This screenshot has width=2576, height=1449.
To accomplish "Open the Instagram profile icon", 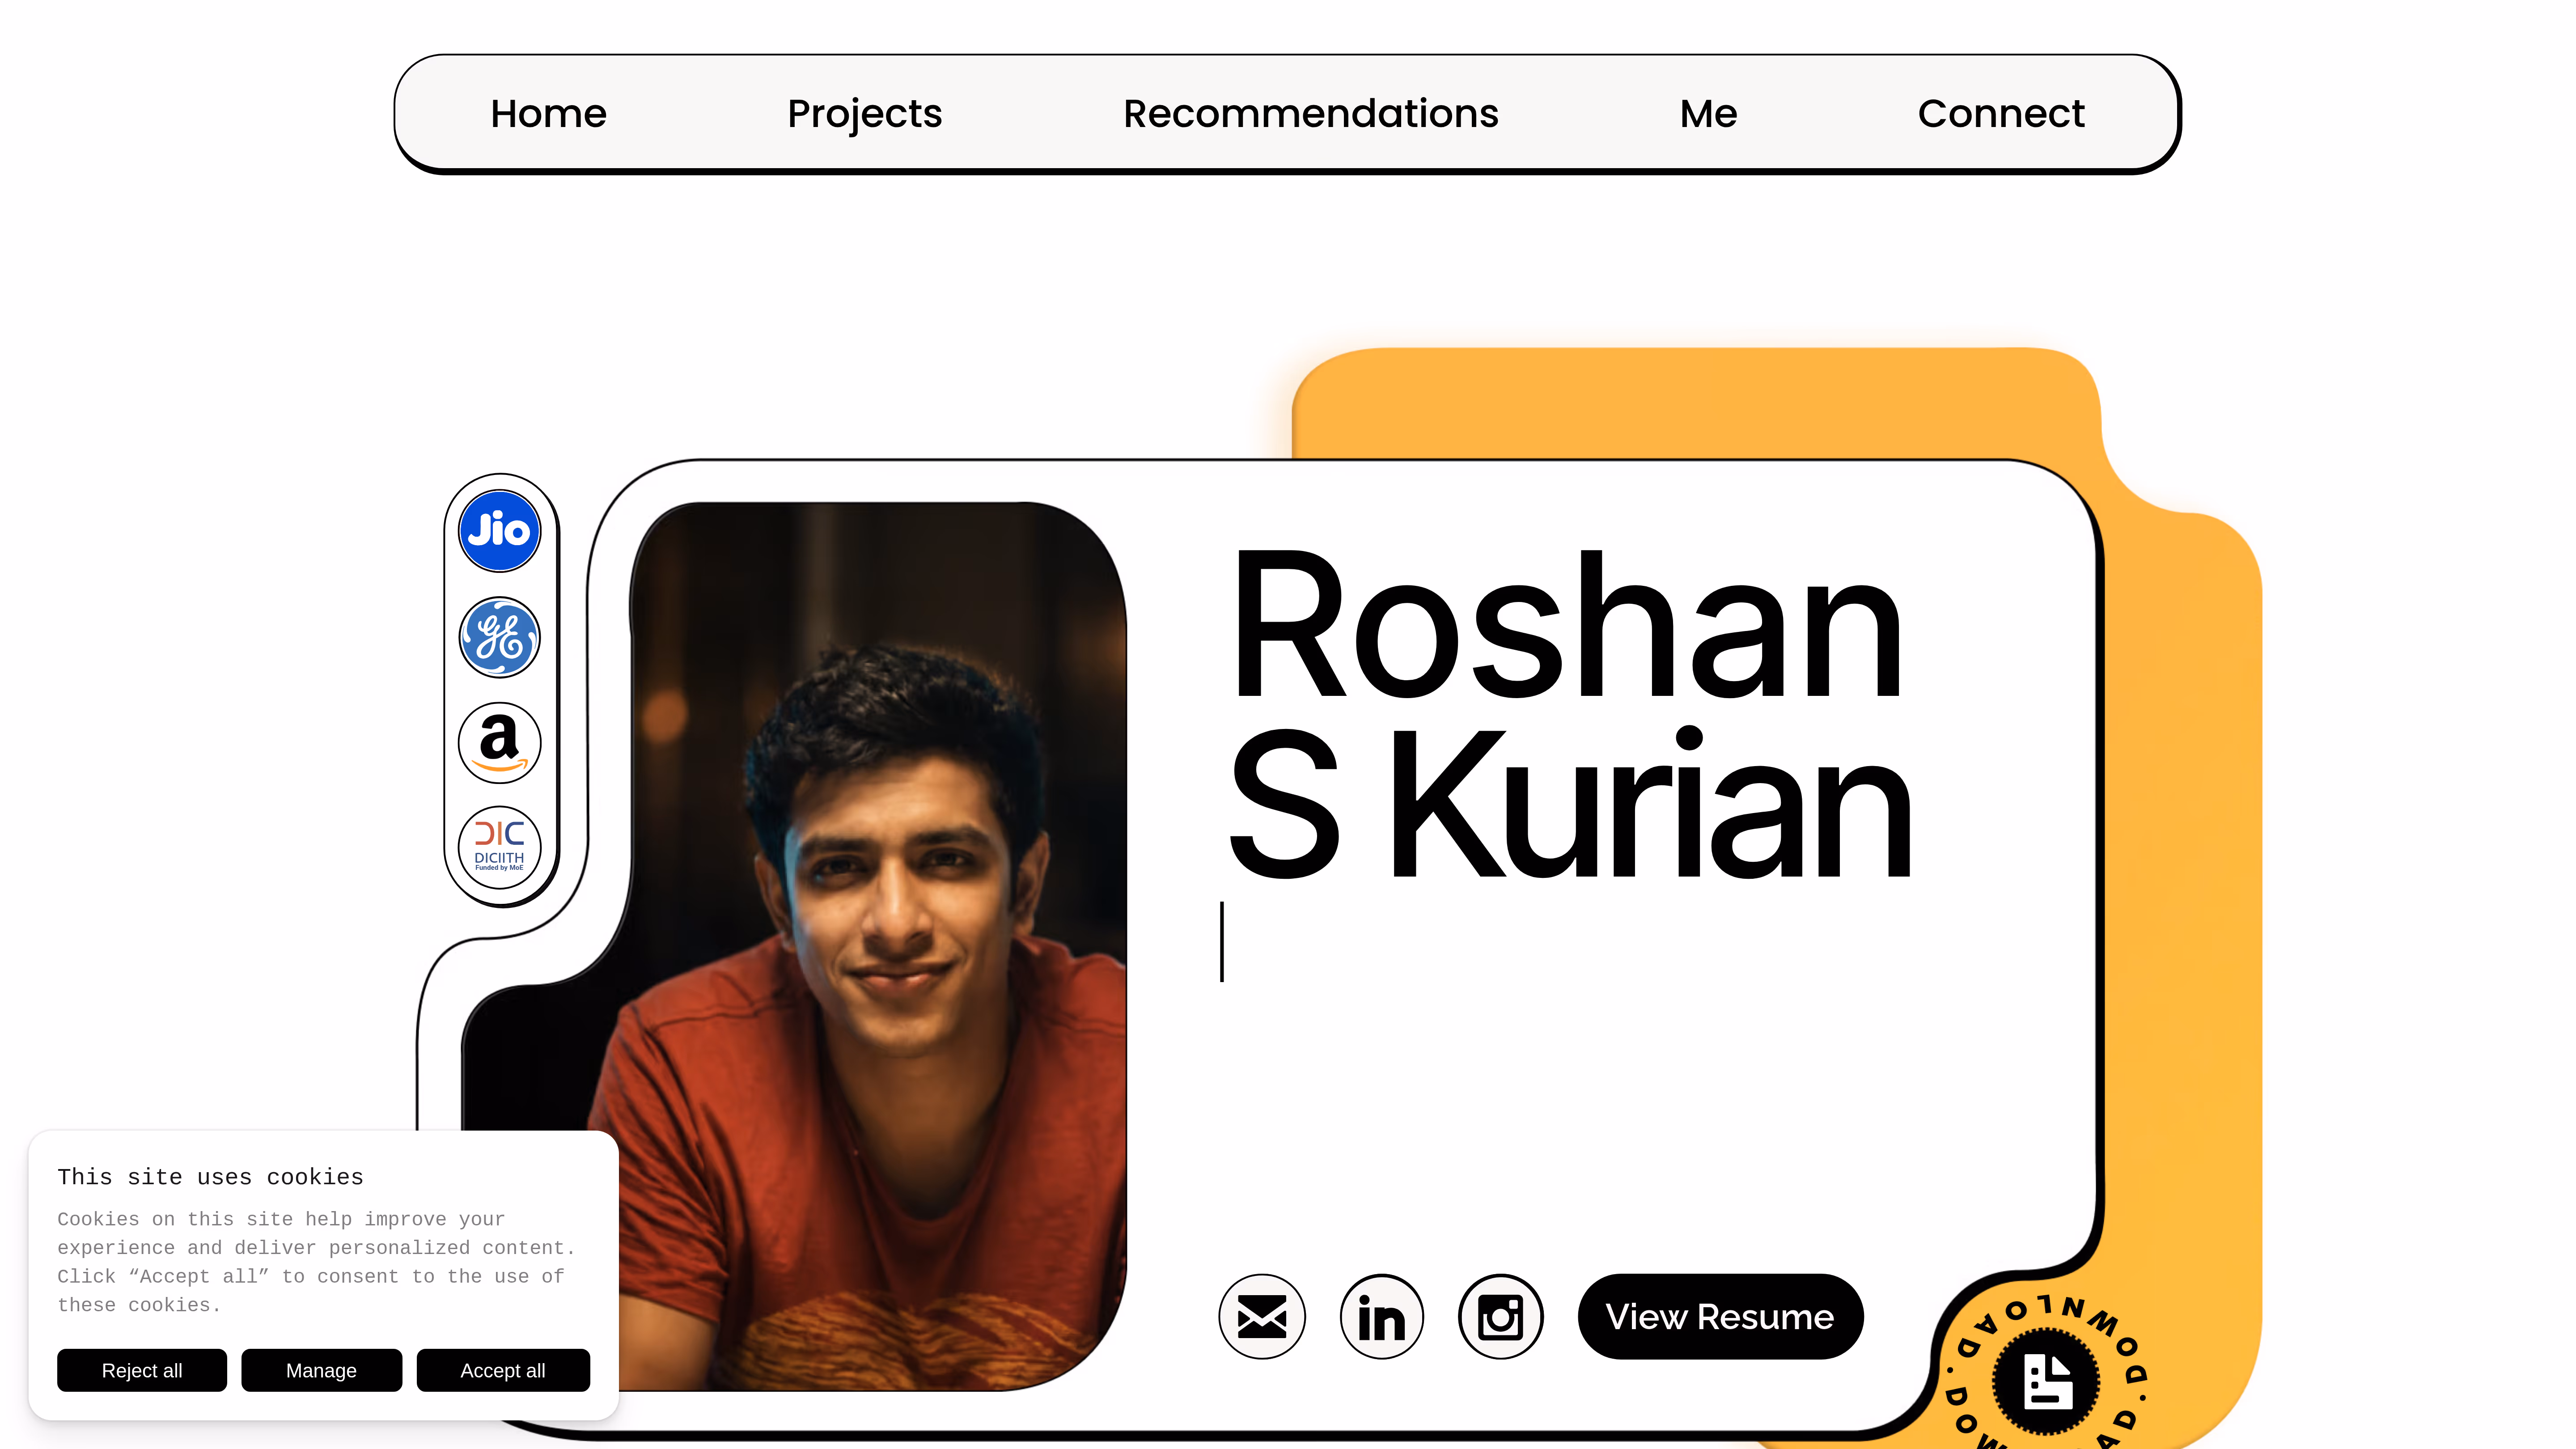I will [1500, 1317].
